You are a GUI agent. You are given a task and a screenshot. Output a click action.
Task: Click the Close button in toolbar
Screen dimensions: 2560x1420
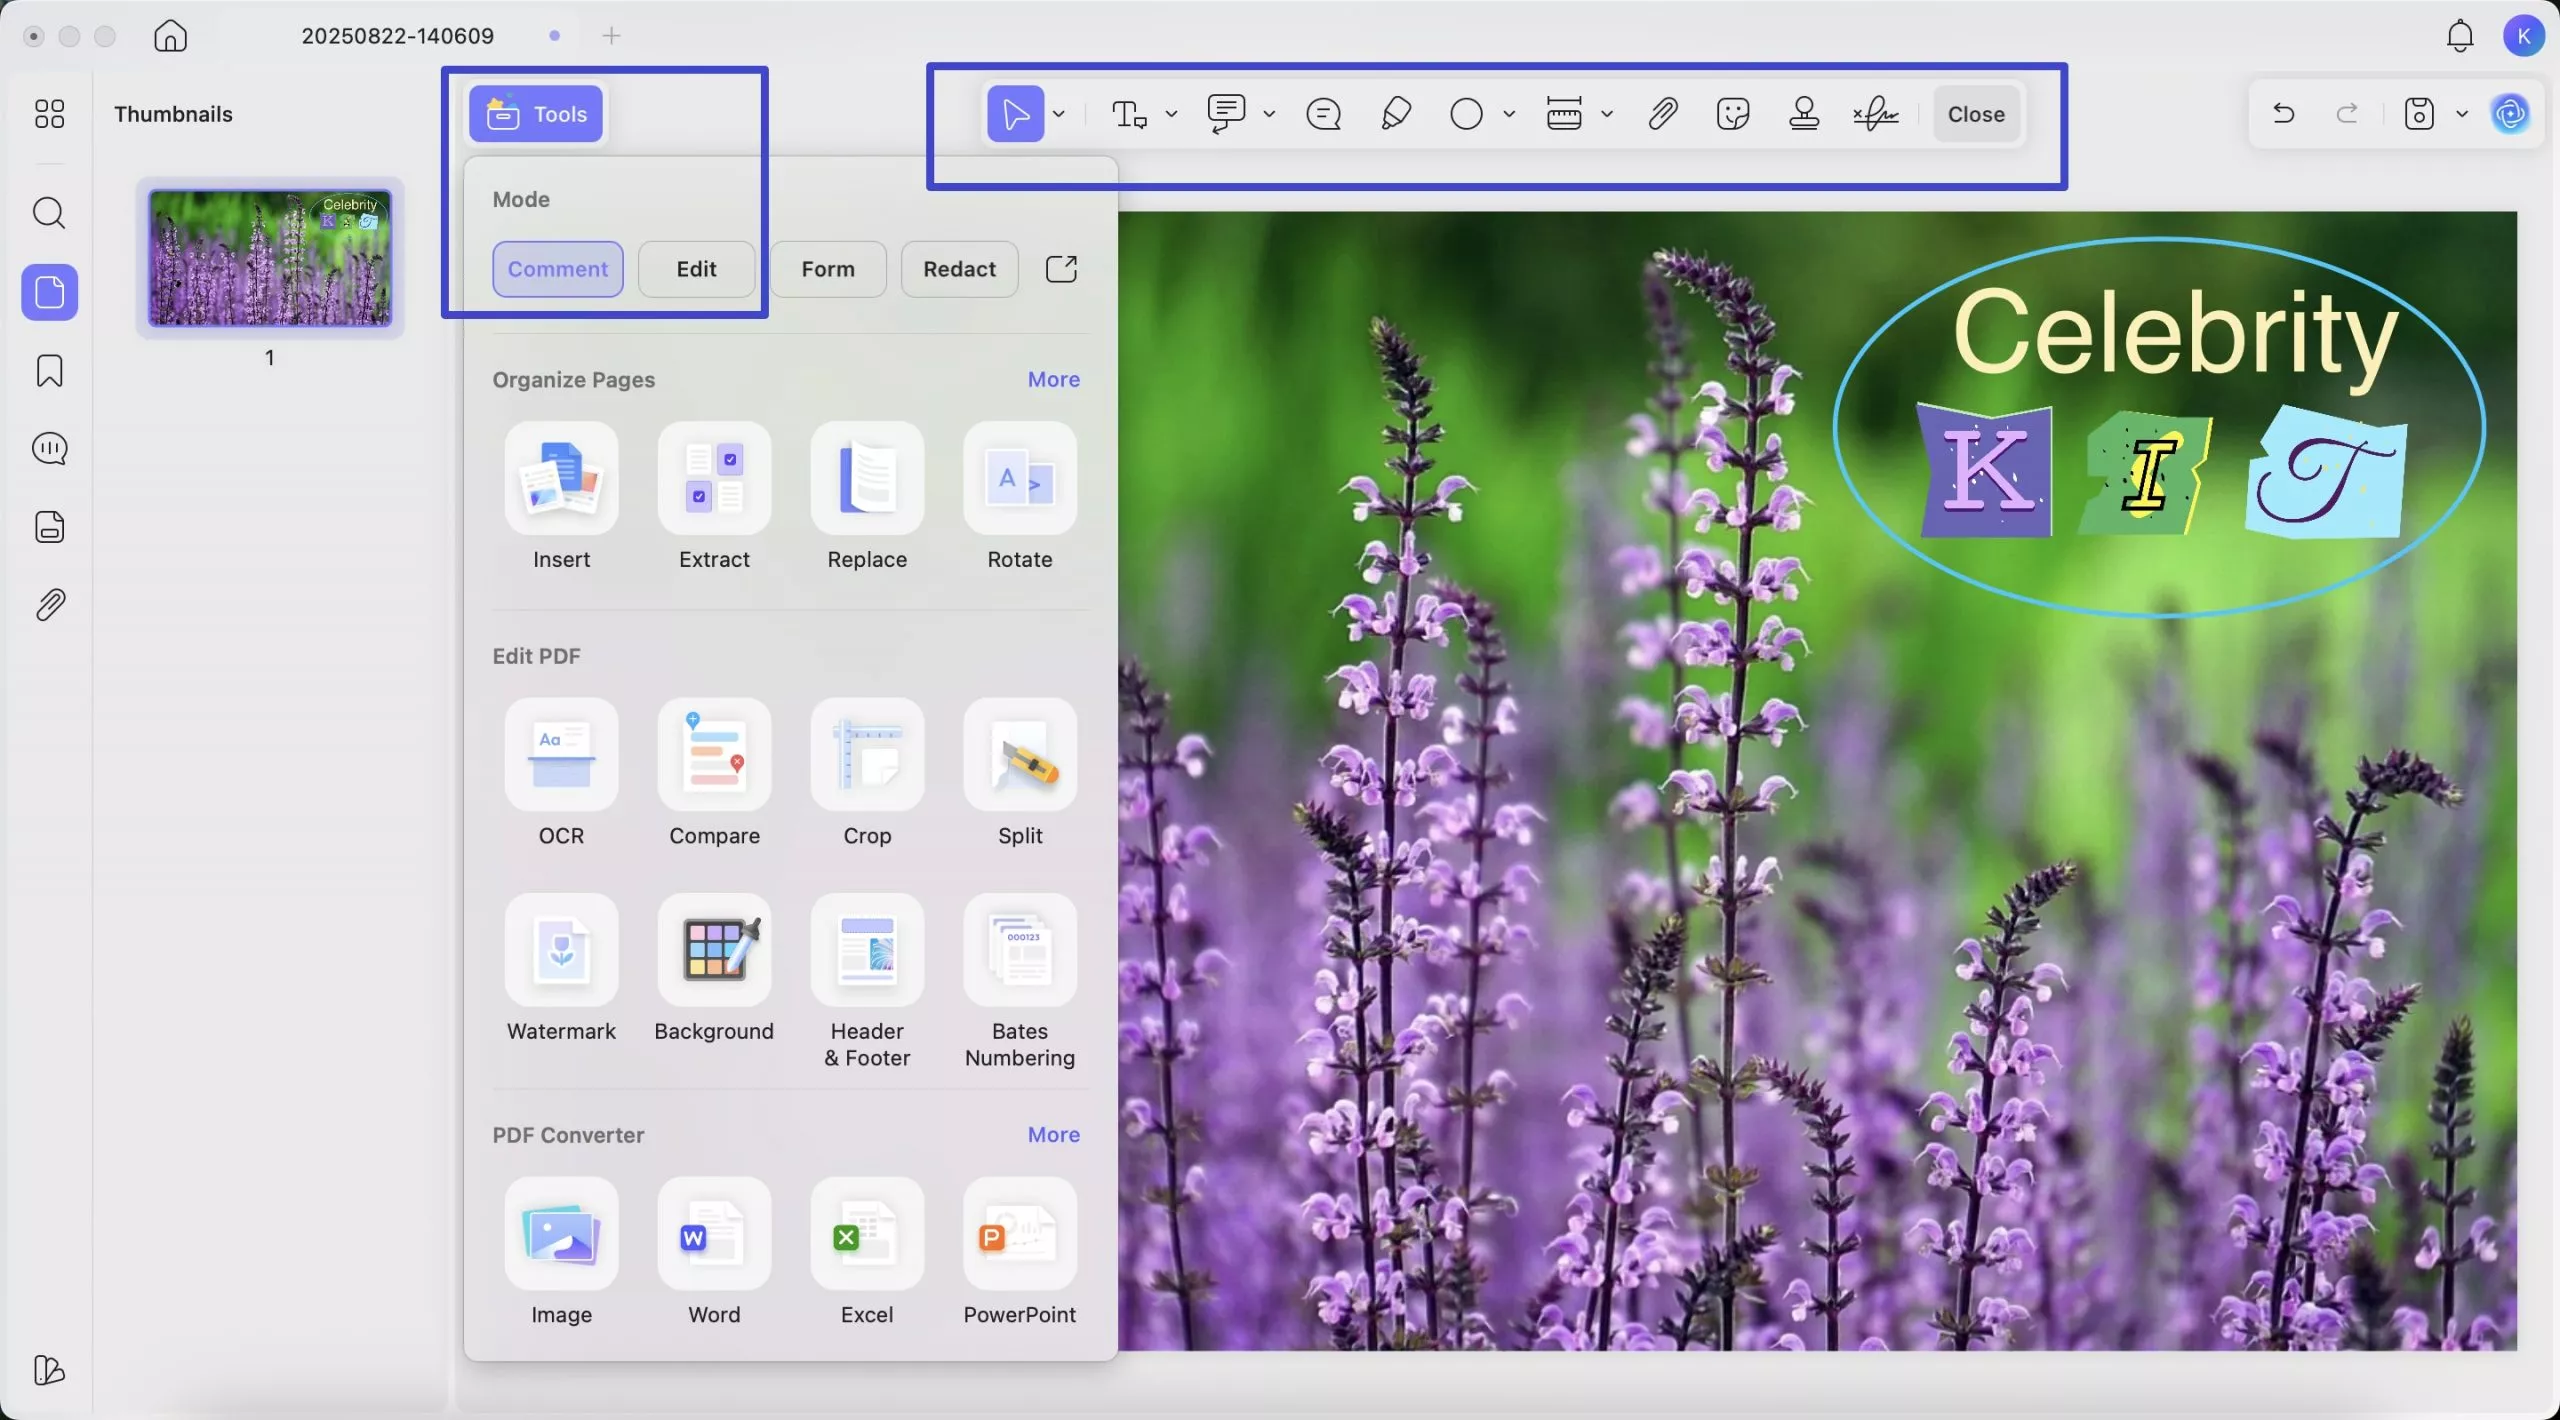[x=1975, y=114]
